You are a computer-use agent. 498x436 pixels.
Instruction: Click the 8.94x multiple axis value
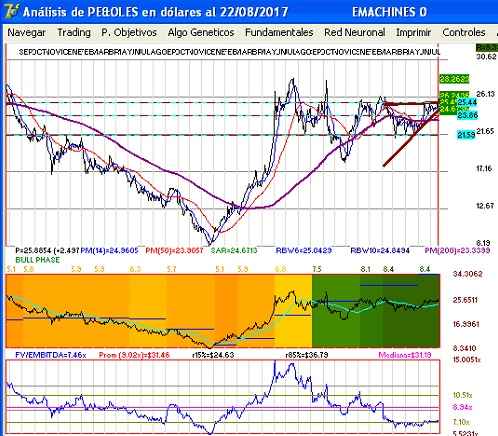tap(462, 407)
